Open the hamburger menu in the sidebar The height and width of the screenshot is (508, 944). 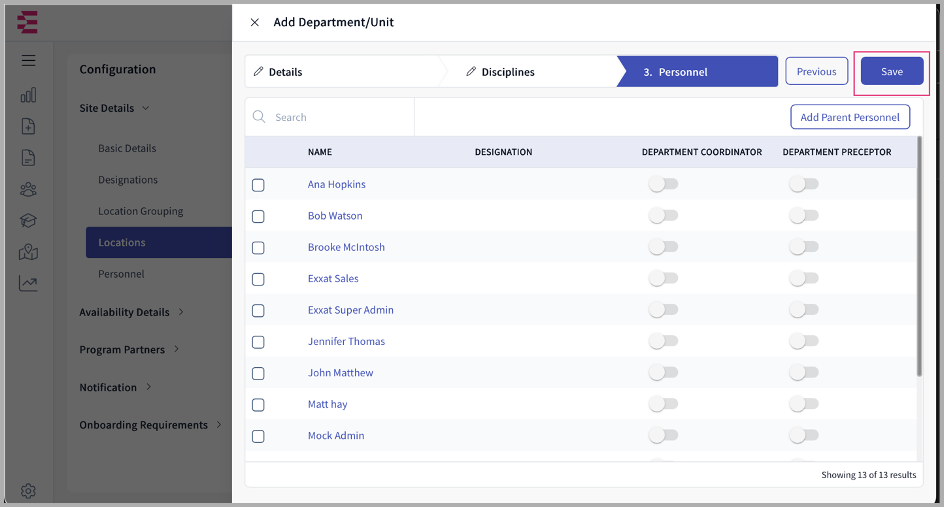[28, 60]
